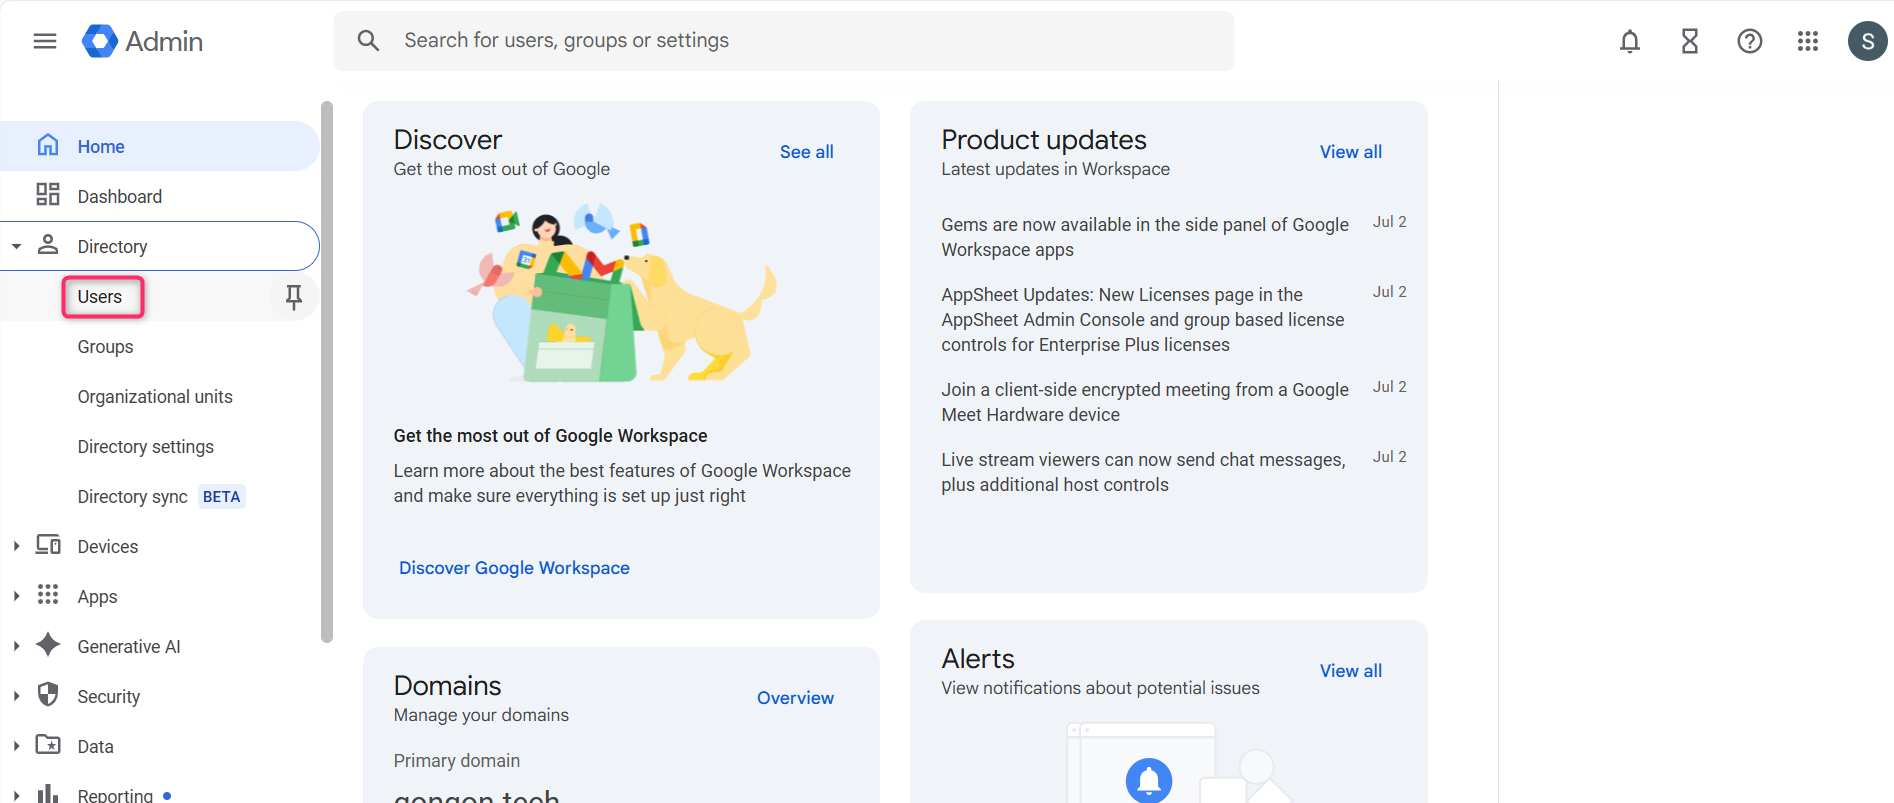This screenshot has height=803, width=1894.
Task: Open the Domains Overview link
Action: (x=795, y=698)
